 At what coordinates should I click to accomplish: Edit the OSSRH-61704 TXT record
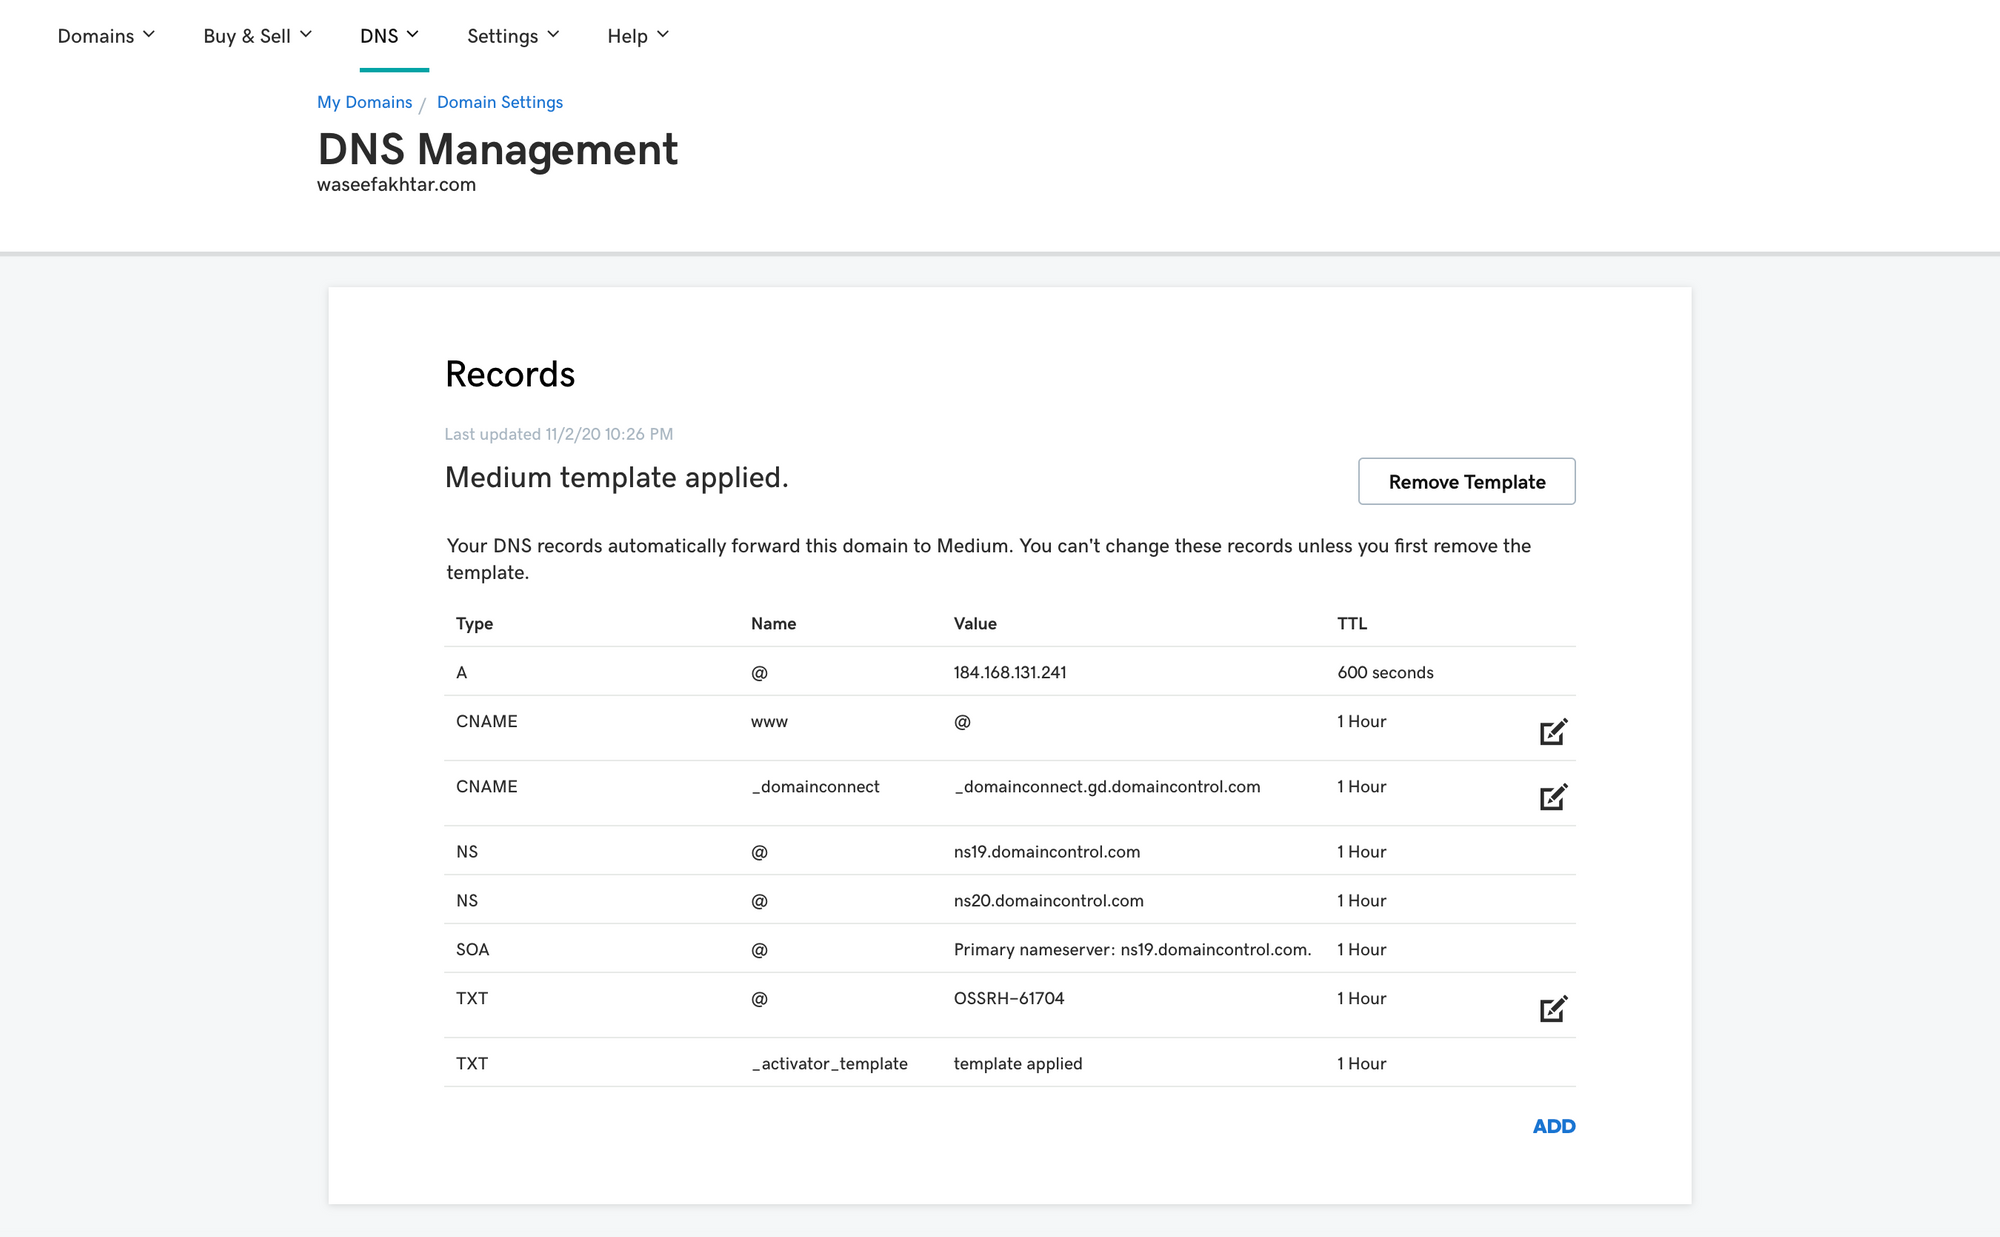(1552, 1009)
